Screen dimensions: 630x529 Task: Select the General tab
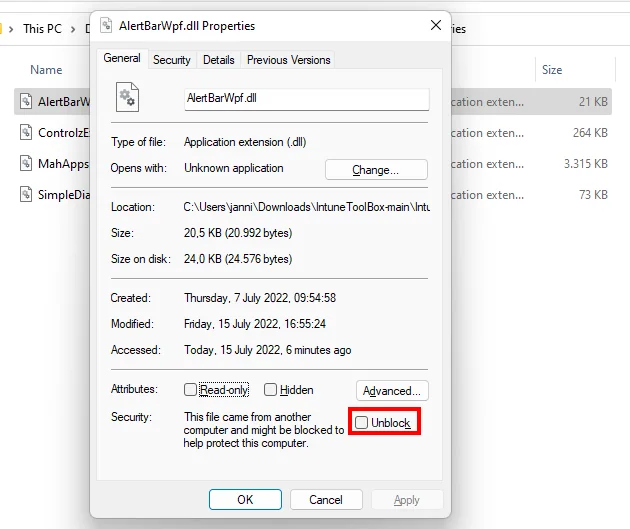point(122,58)
